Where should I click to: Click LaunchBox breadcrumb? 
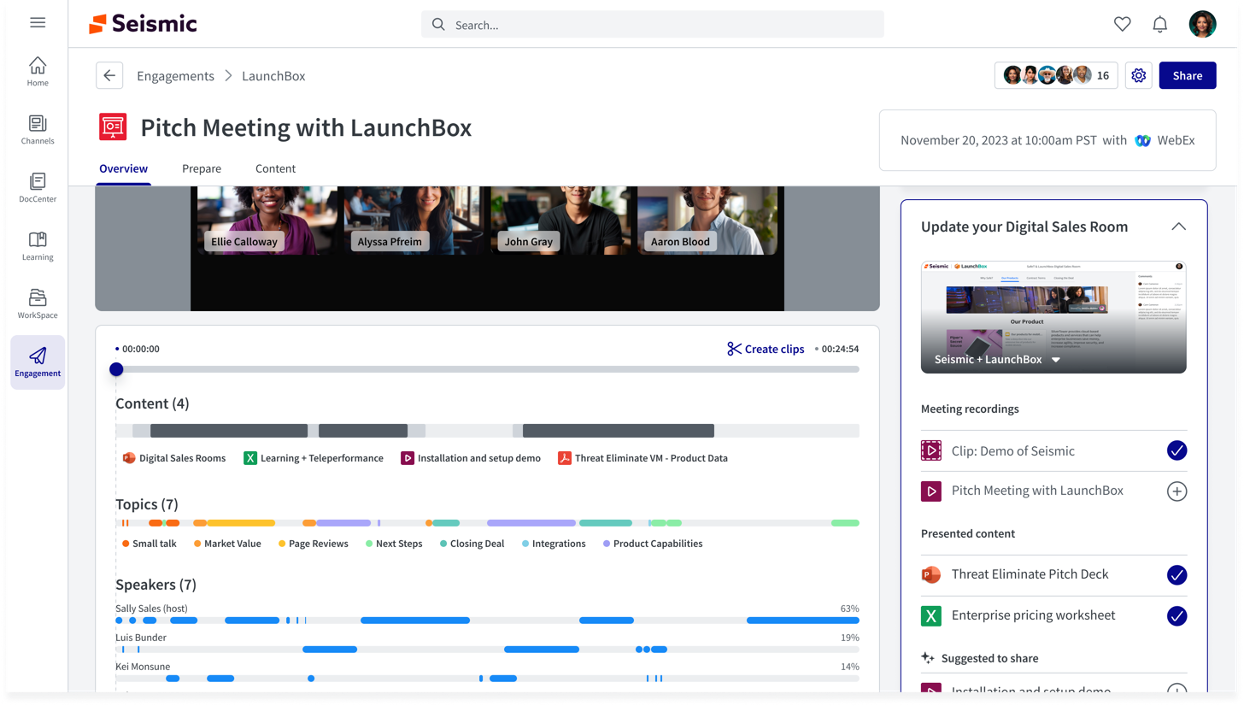click(x=273, y=76)
